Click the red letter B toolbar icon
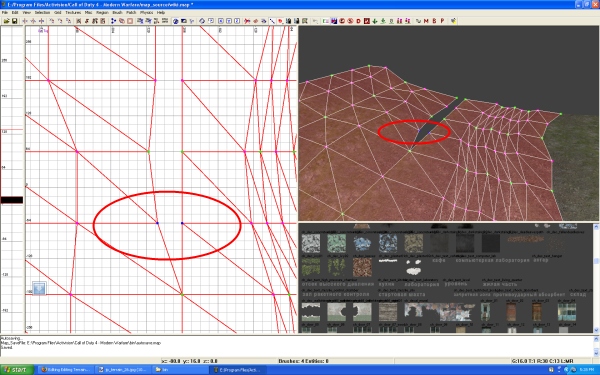Image resolution: width=600 pixels, height=375 pixels. pos(434,21)
